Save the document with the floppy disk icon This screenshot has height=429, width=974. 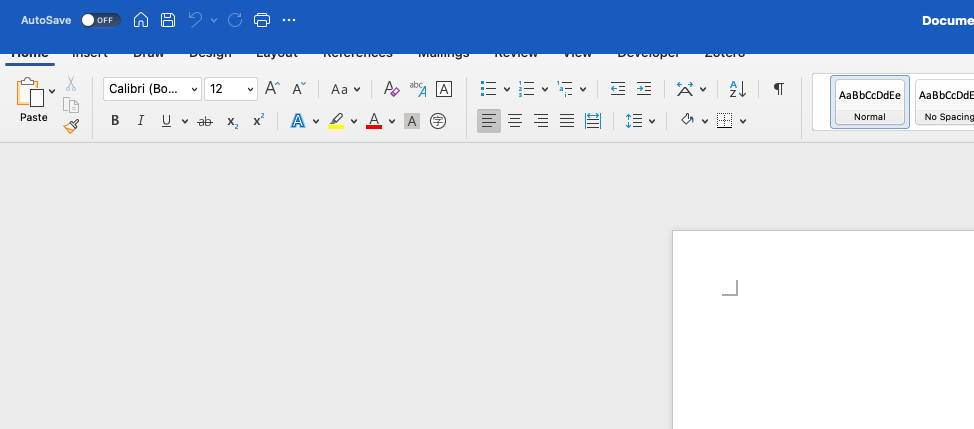(168, 20)
